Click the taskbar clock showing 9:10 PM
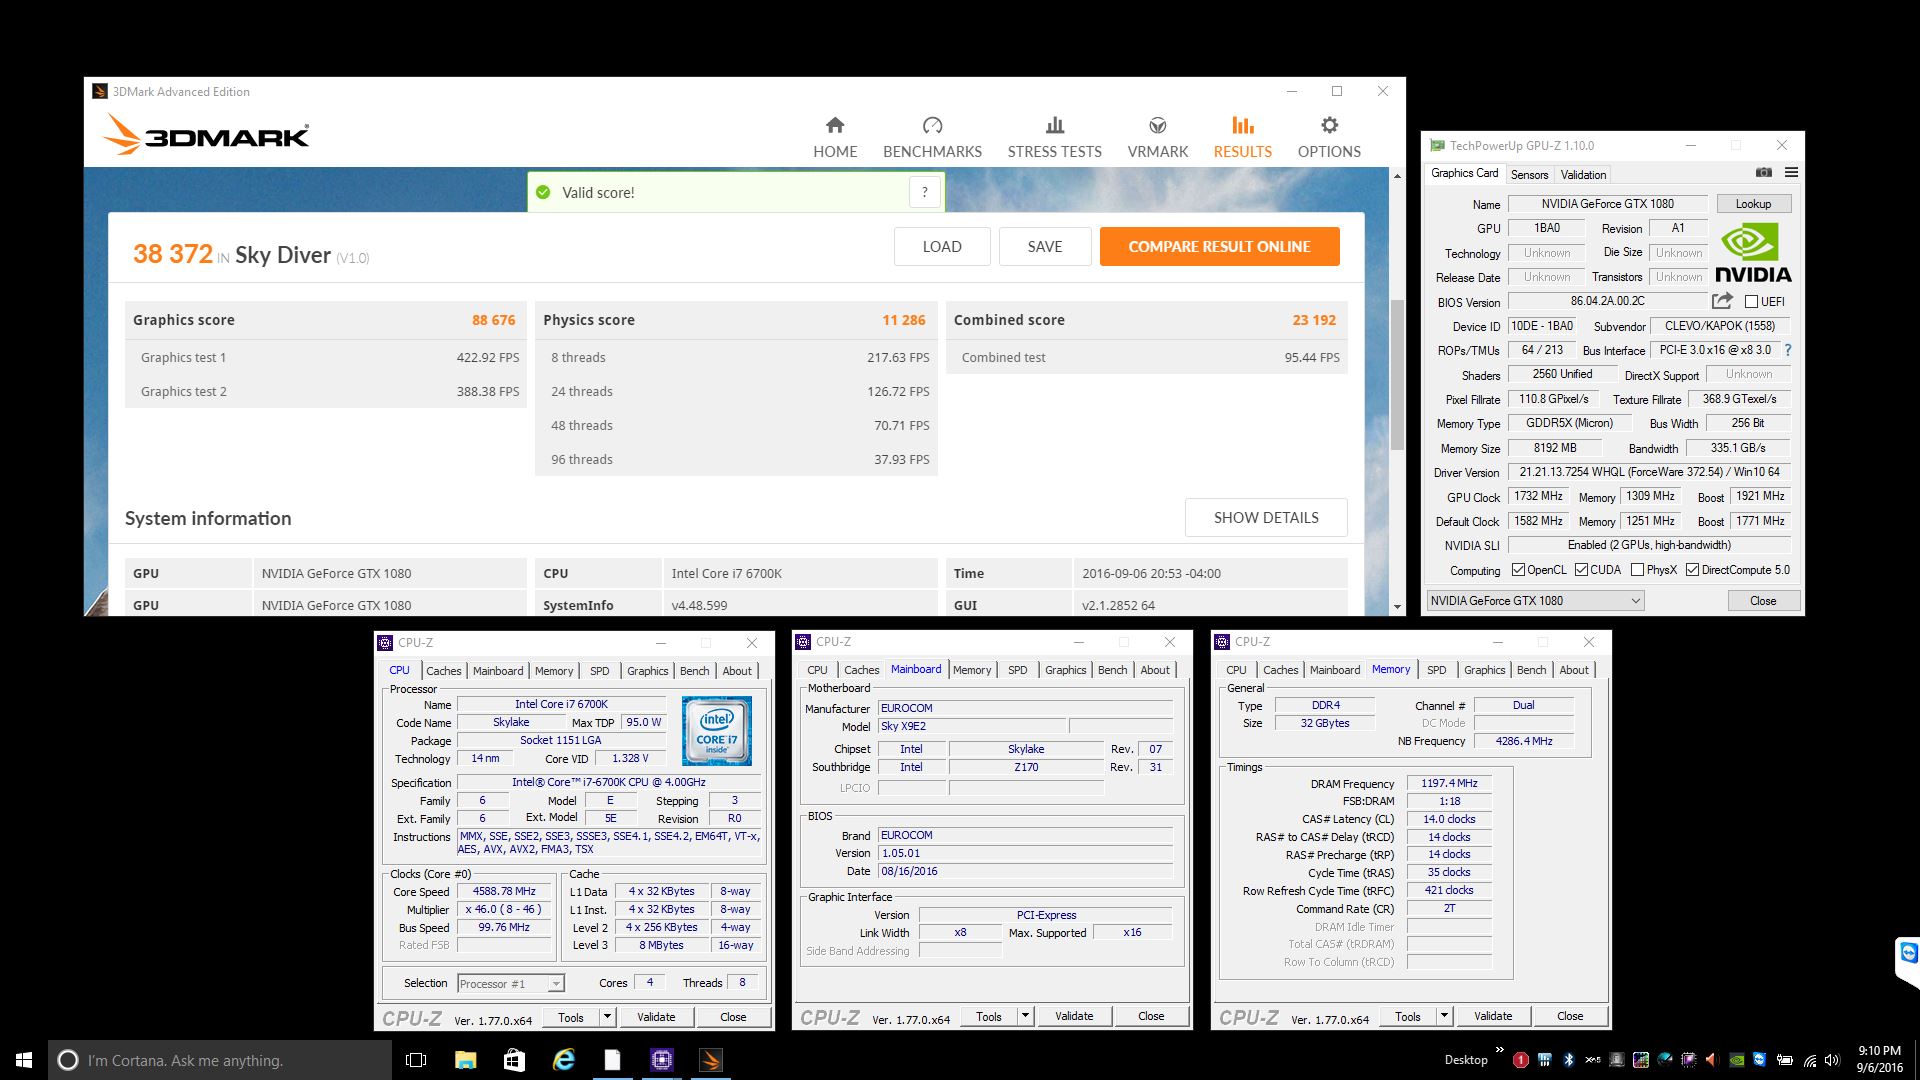The width and height of the screenshot is (1920, 1080). (1879, 1060)
